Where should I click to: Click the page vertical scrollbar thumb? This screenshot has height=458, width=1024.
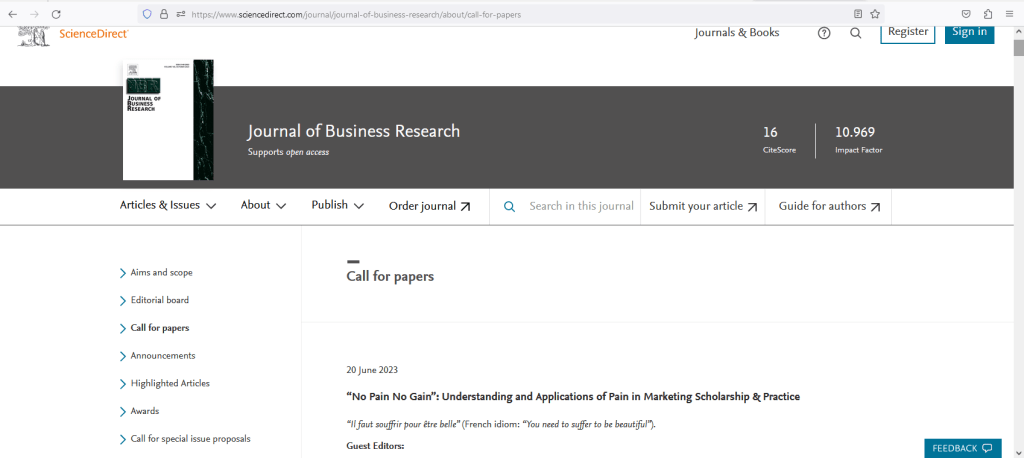coord(1018,48)
